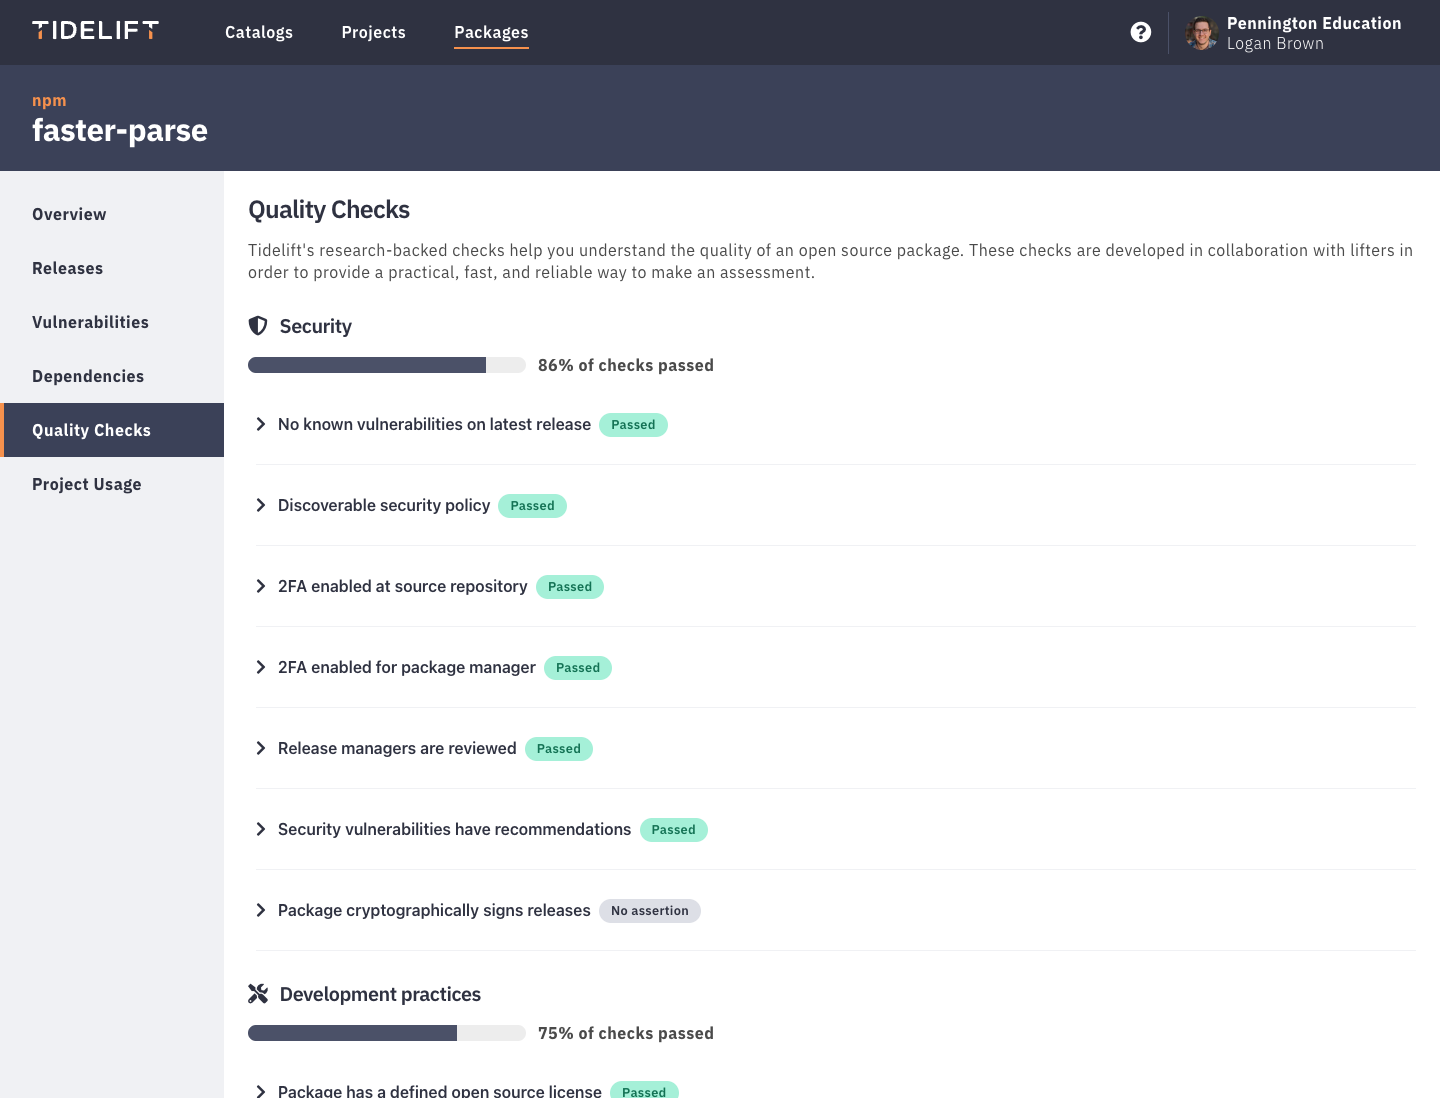The height and width of the screenshot is (1098, 1440).
Task: Expand 2FA enabled for package manager
Action: coord(261,667)
